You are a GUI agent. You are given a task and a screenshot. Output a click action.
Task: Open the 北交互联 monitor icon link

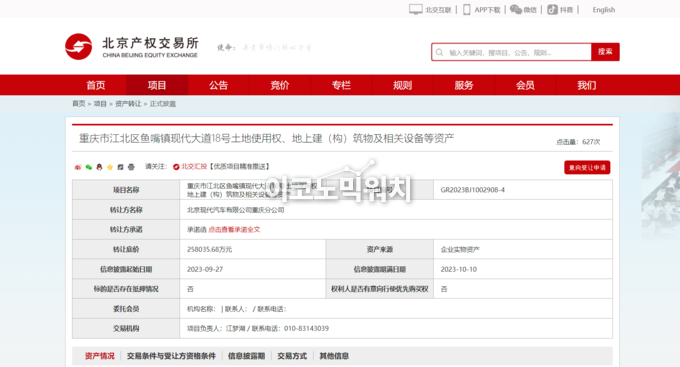tap(415, 10)
